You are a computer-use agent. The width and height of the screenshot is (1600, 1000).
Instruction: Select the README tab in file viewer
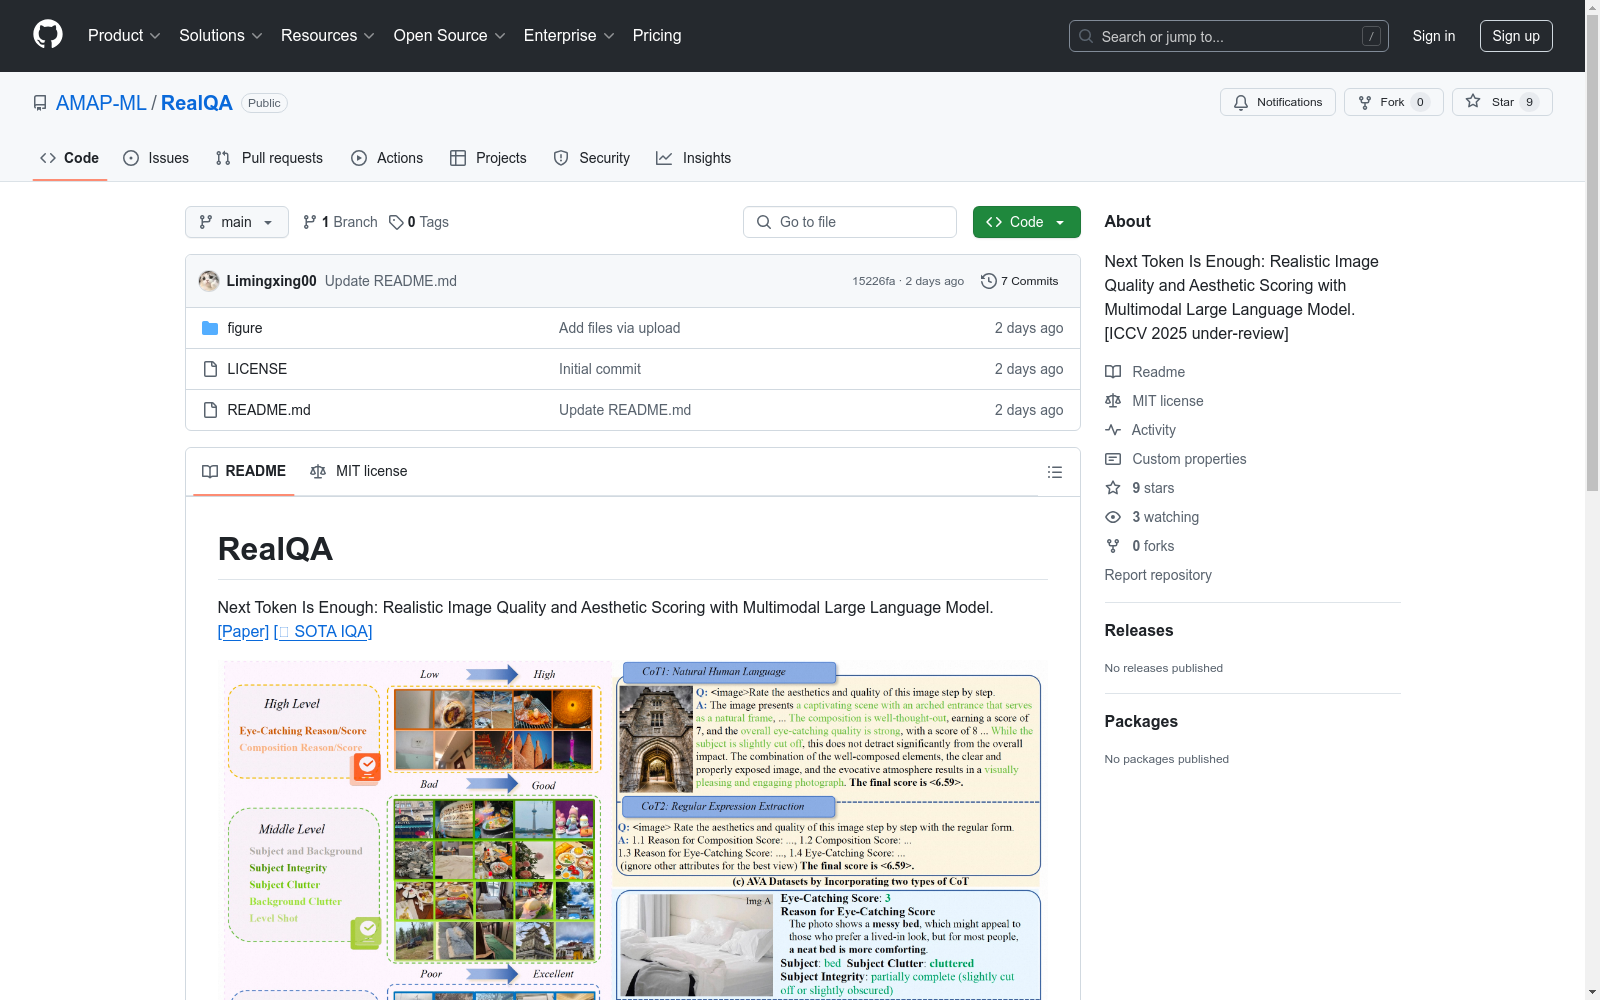pos(244,471)
